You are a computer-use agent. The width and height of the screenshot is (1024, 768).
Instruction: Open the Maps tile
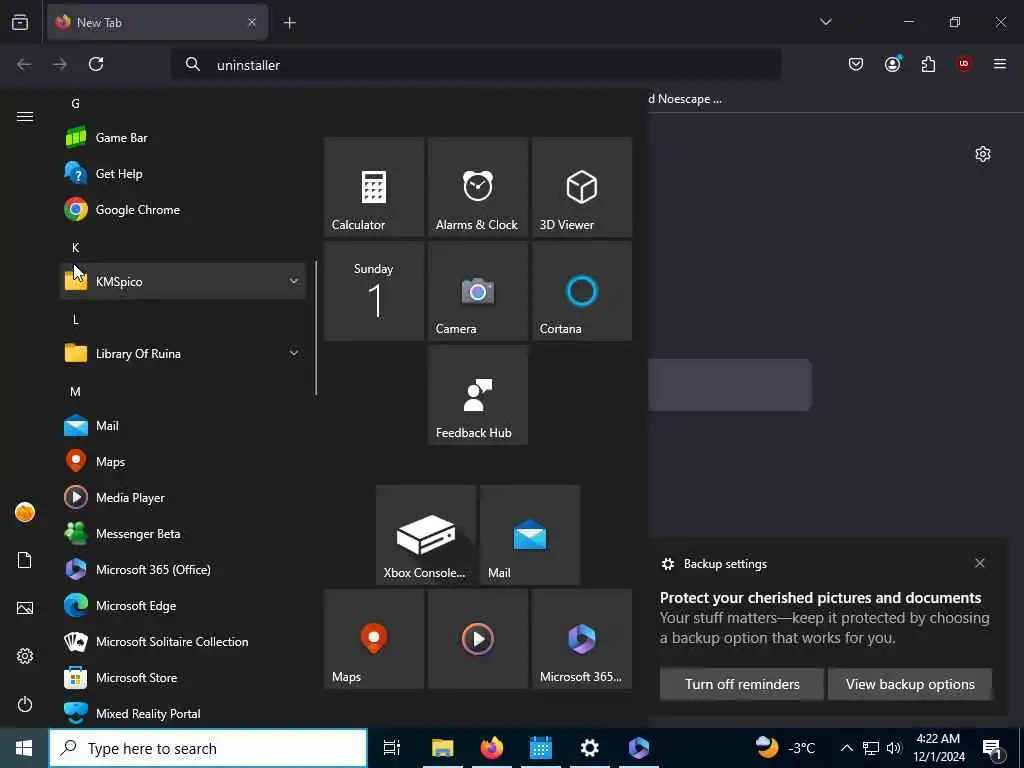pyautogui.click(x=374, y=639)
